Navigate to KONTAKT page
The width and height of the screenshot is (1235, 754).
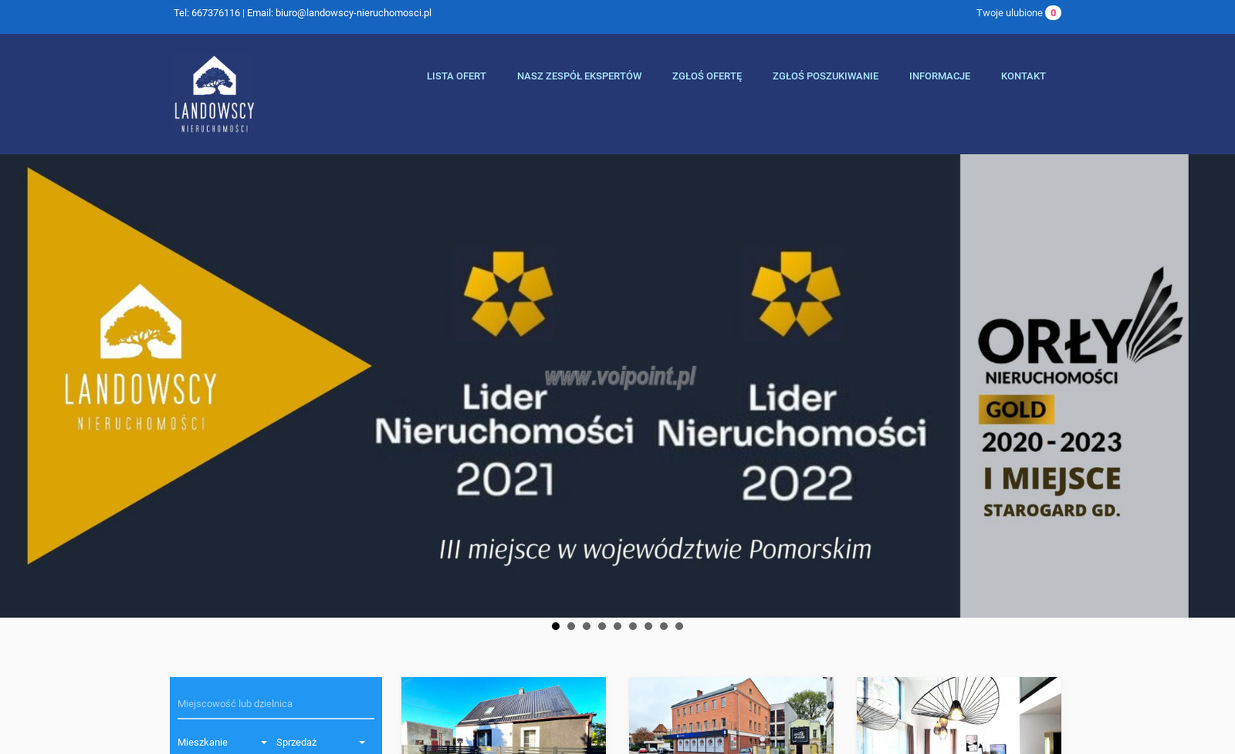point(1023,76)
